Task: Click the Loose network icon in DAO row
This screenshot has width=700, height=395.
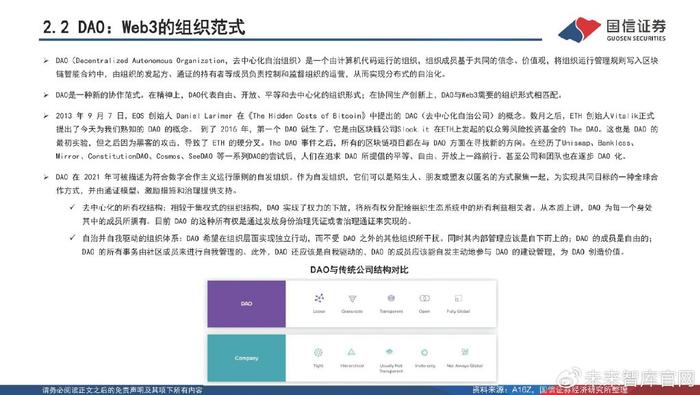Action: 319,298
